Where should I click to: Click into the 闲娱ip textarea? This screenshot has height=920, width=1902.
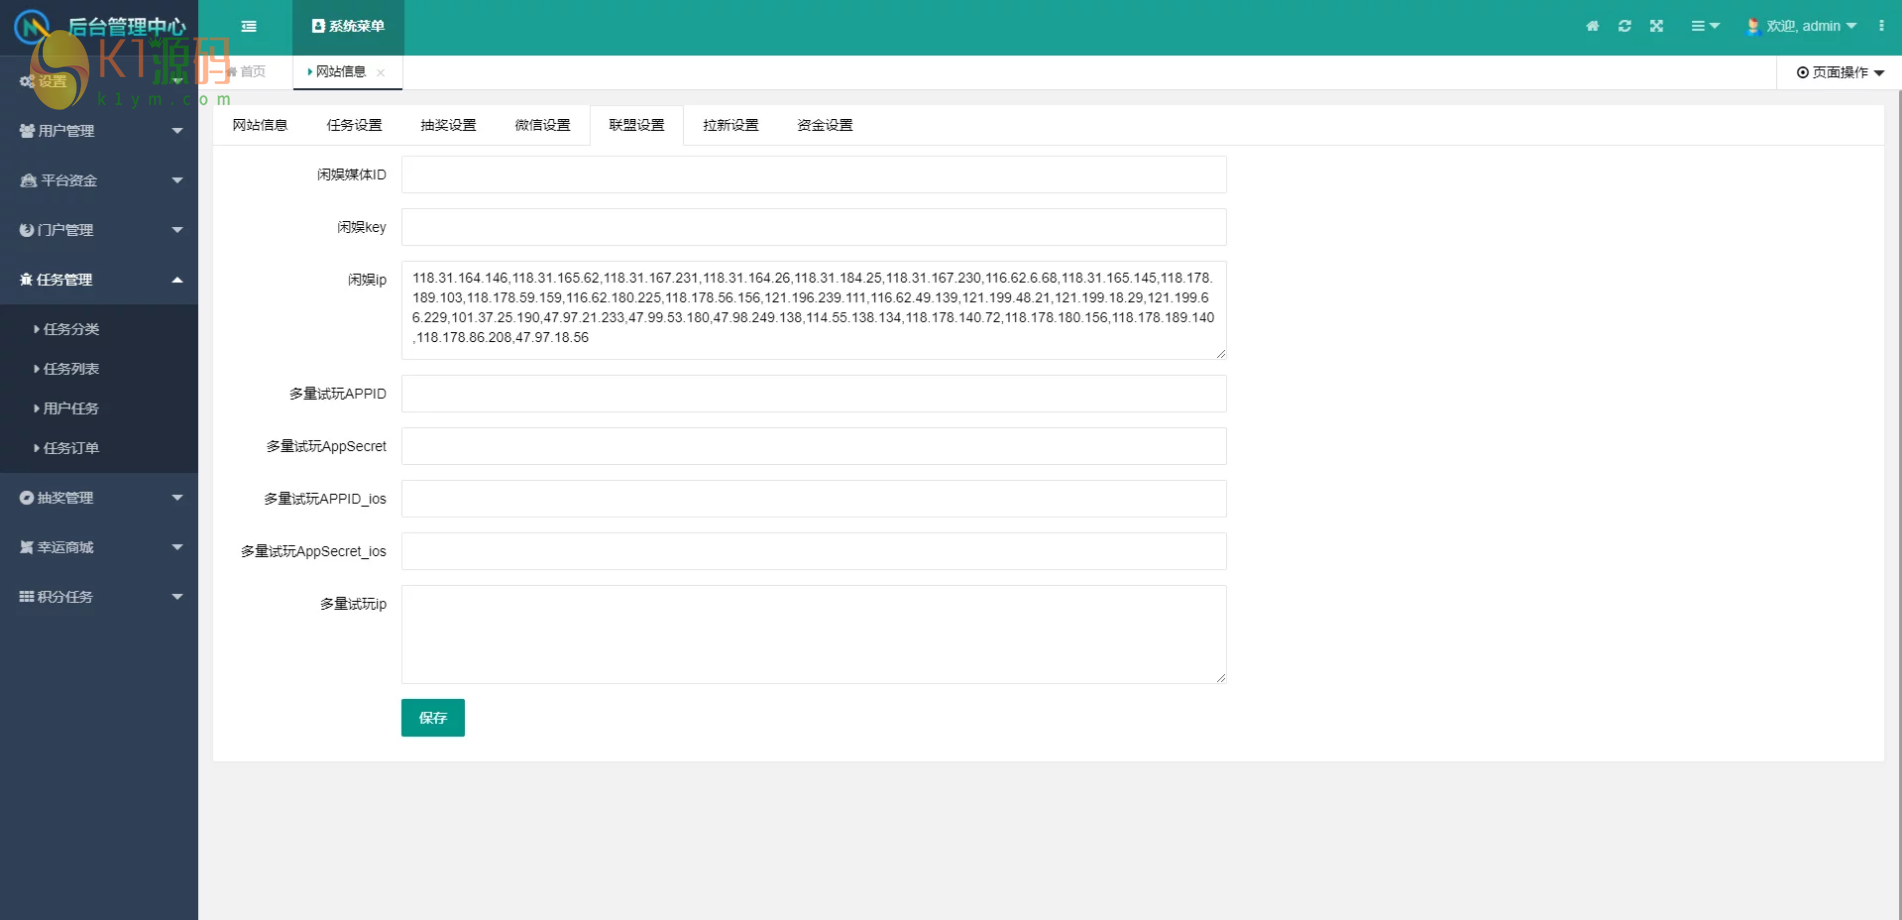[814, 310]
